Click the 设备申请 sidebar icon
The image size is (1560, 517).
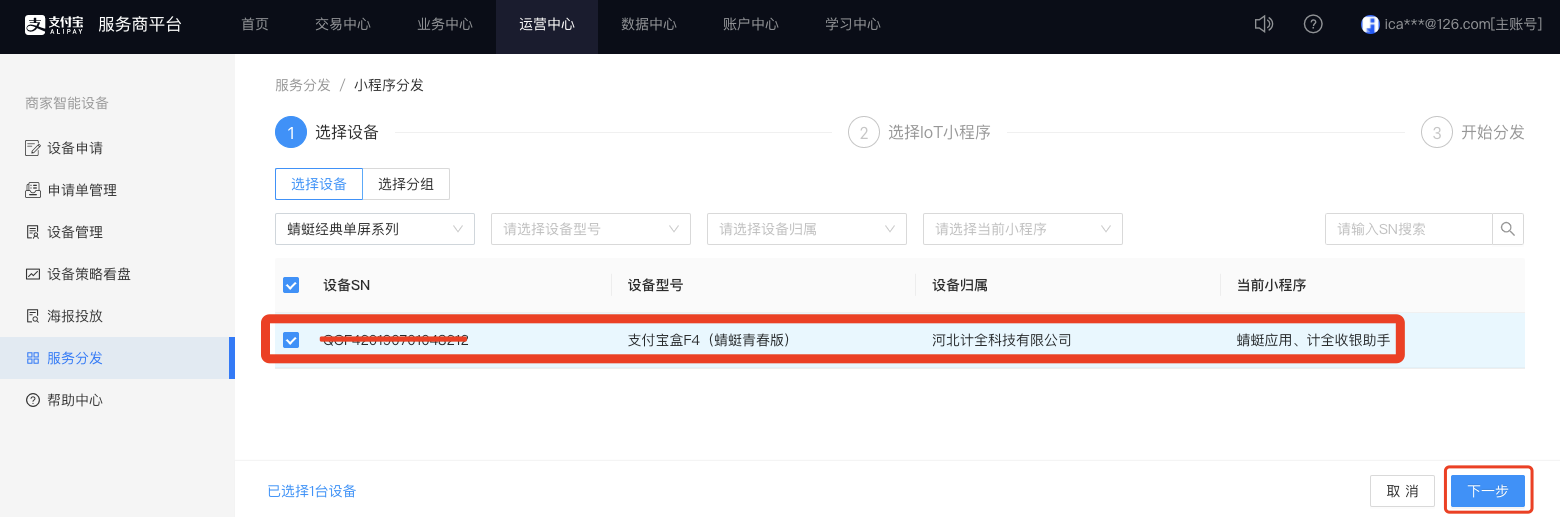[33, 148]
